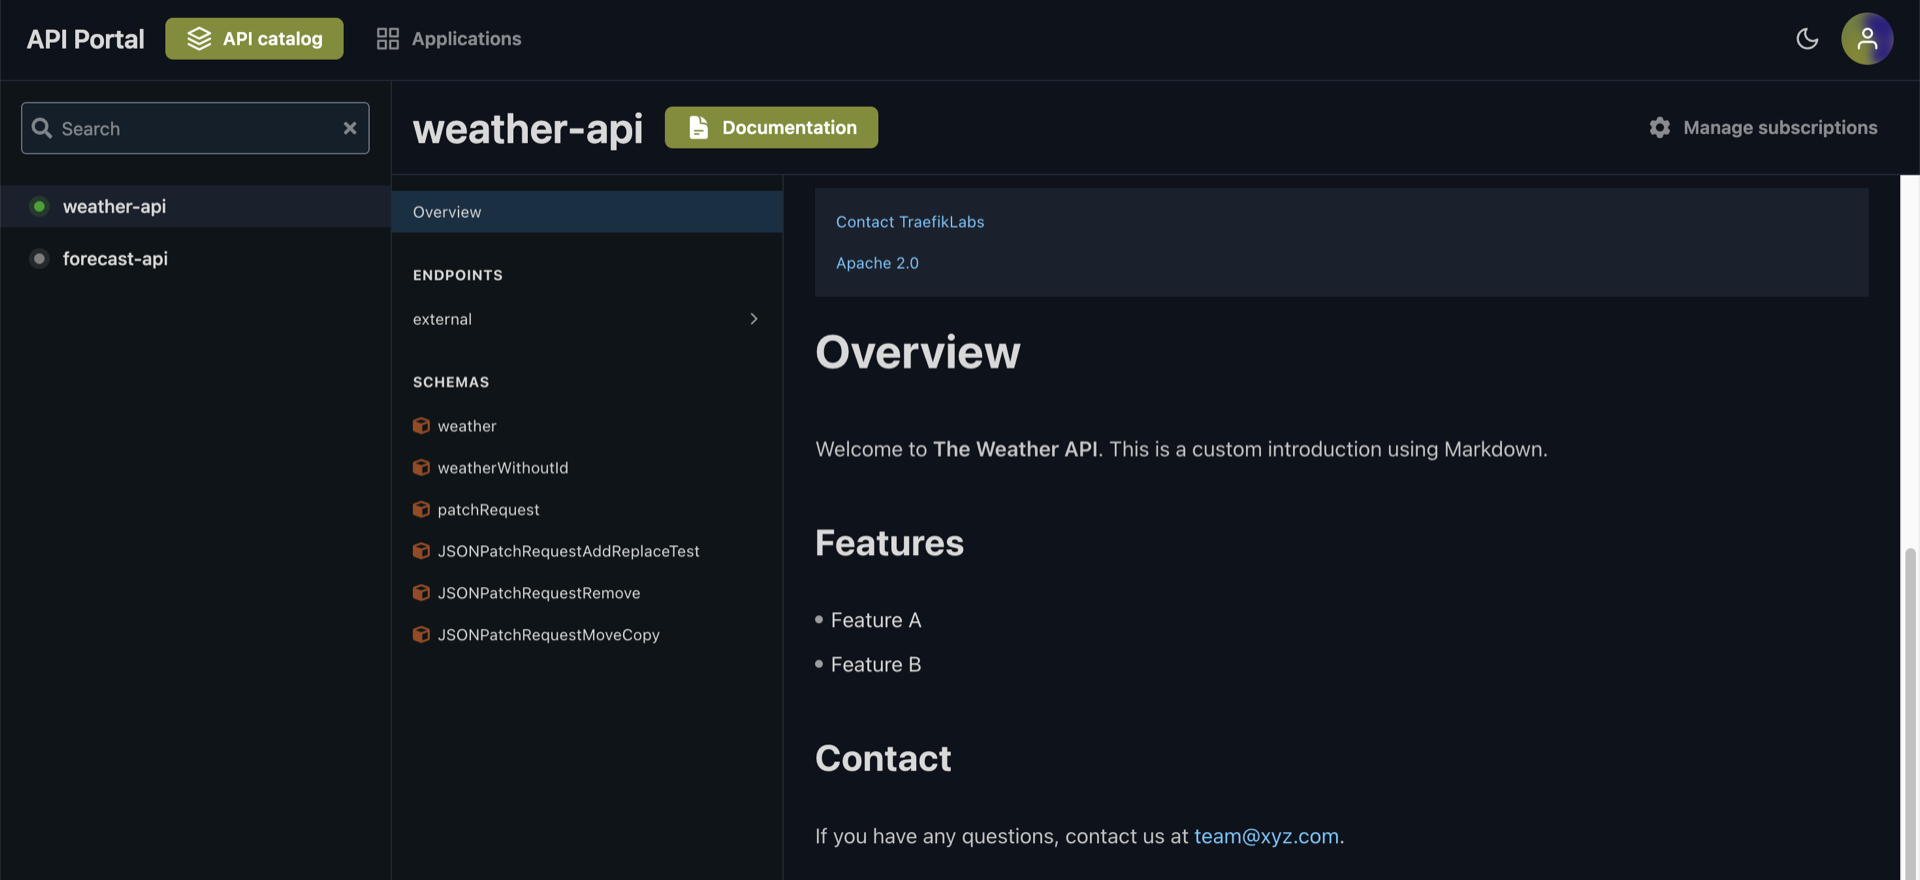This screenshot has height=880, width=1920.
Task: Click the cube icon beside JSONPatchRequestRemove
Action: point(421,593)
